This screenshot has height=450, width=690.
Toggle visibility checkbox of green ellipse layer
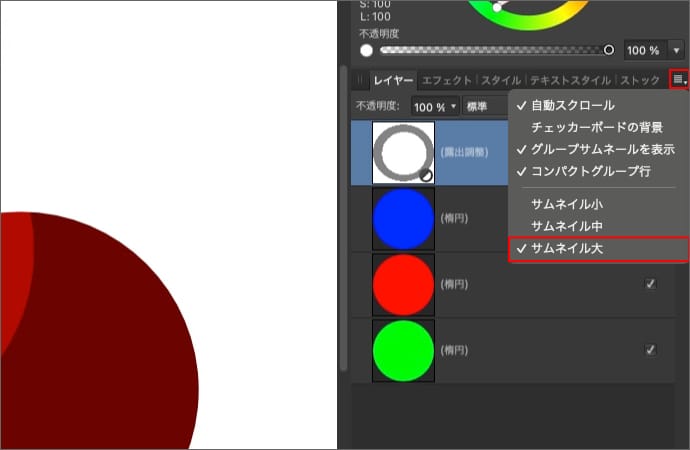click(x=651, y=350)
